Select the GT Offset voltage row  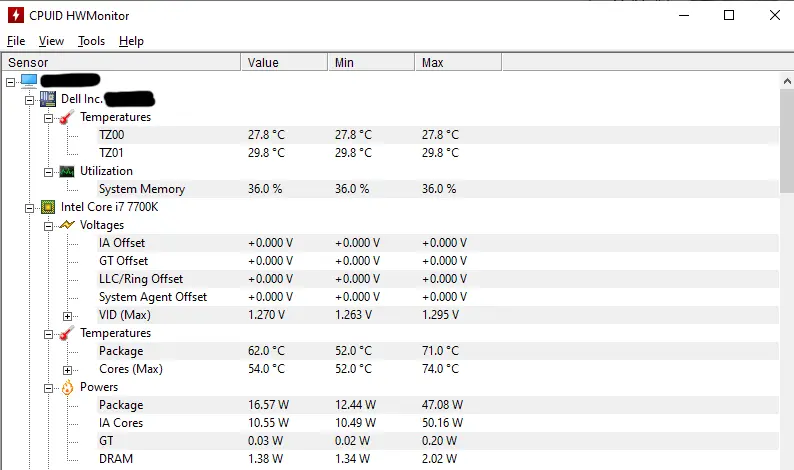pos(438,261)
